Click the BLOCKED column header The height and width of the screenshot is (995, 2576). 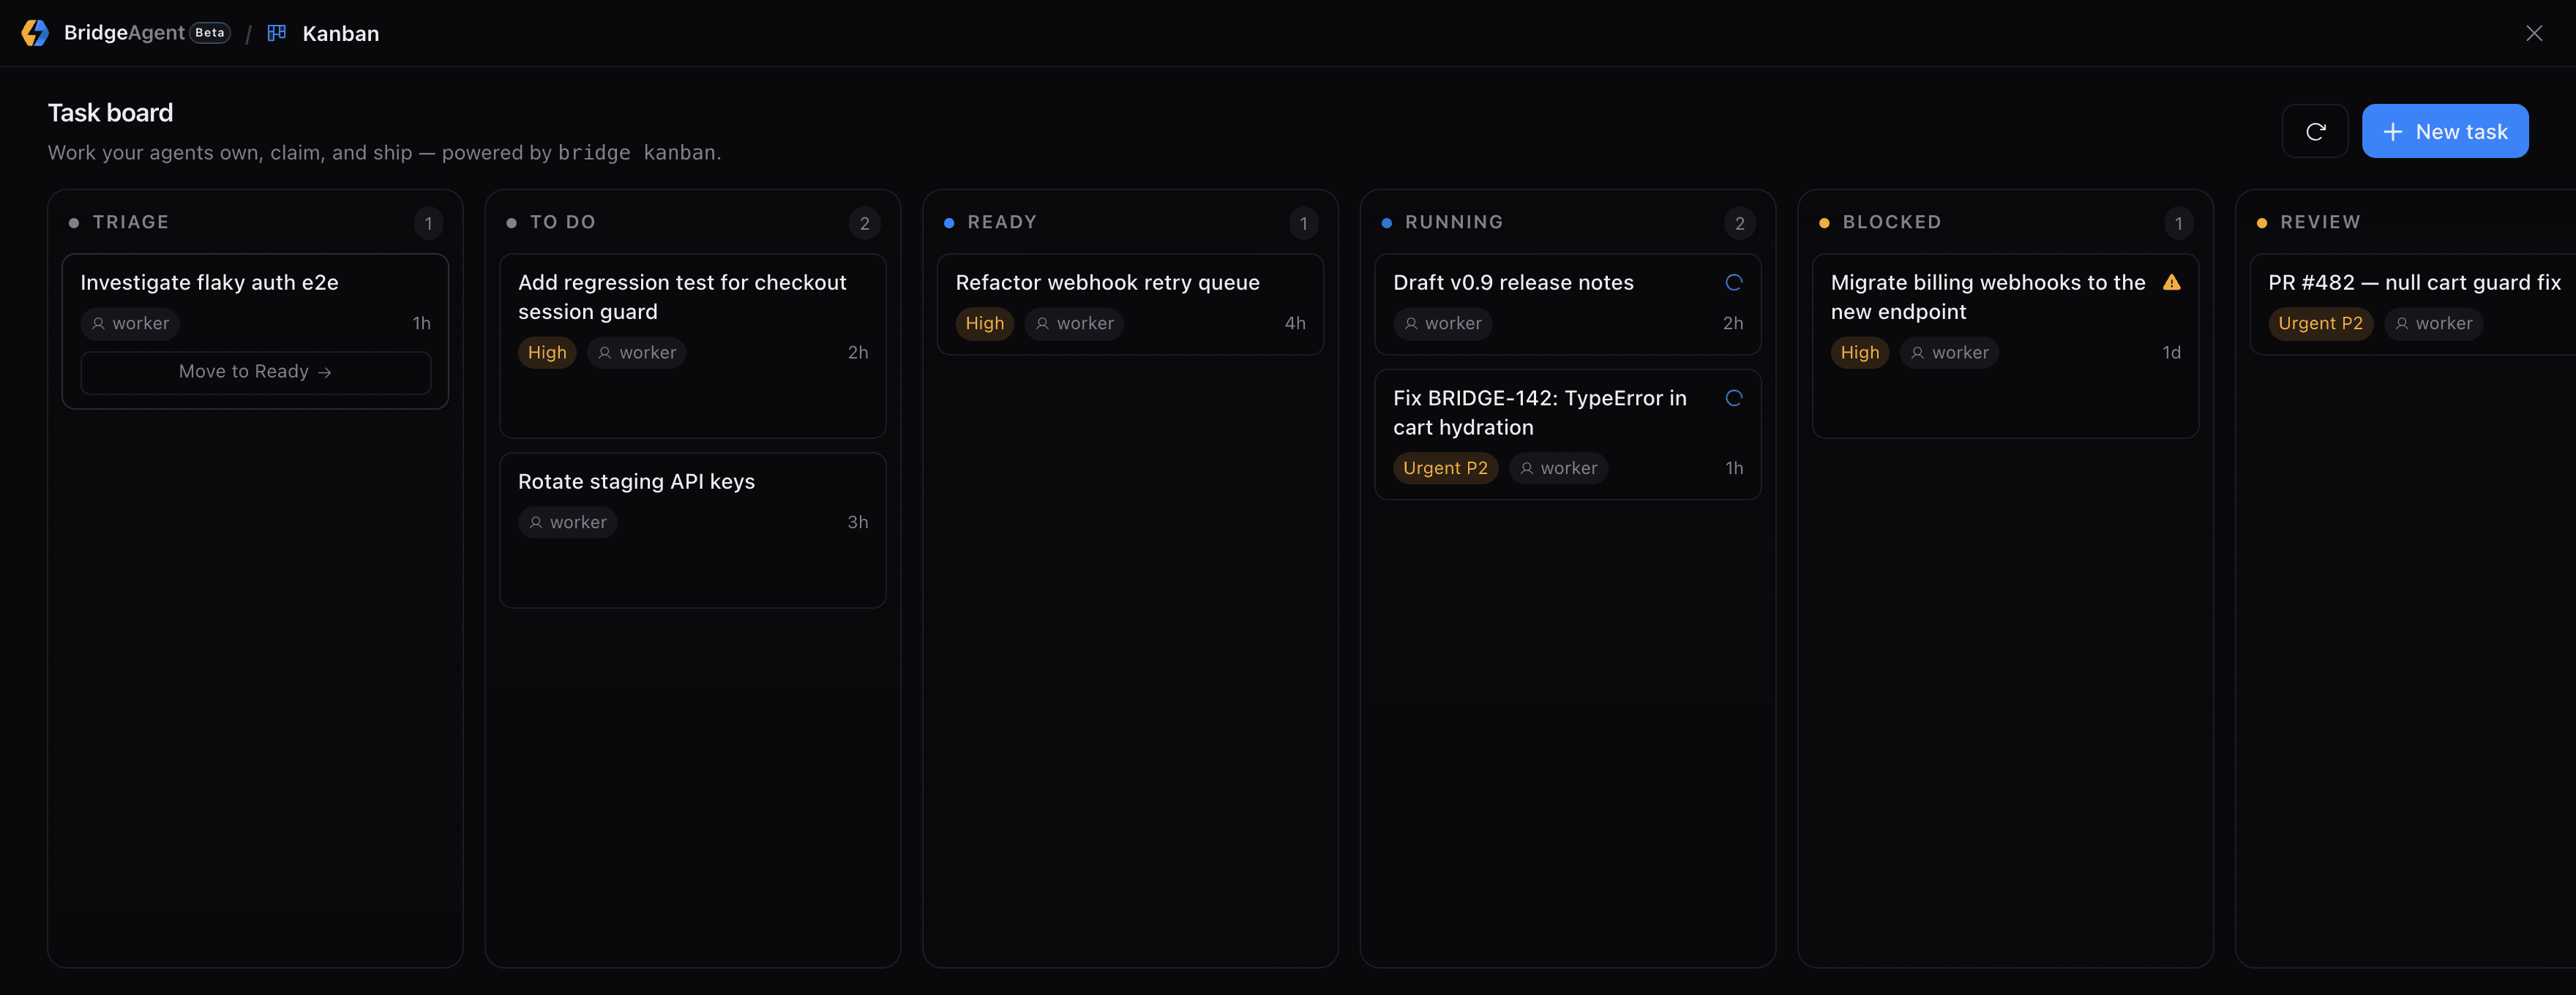pyautogui.click(x=1892, y=222)
